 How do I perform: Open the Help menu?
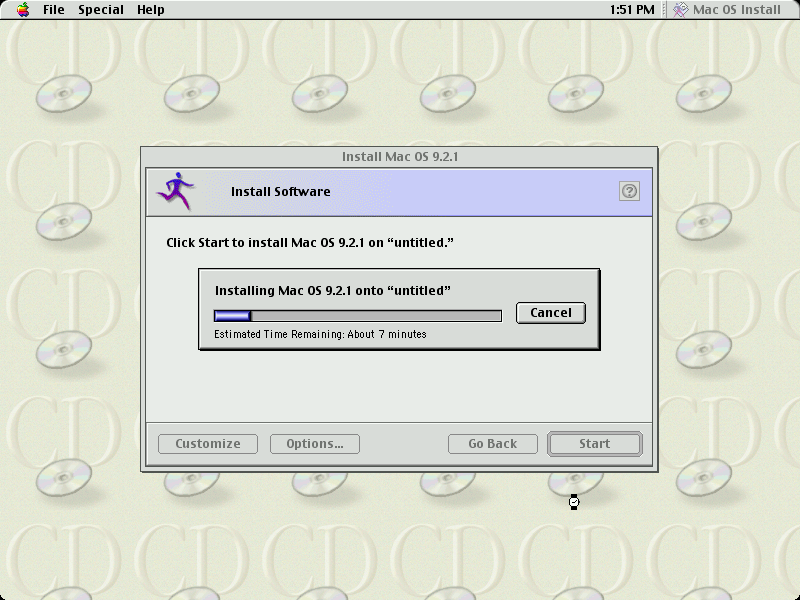pyautogui.click(x=151, y=10)
